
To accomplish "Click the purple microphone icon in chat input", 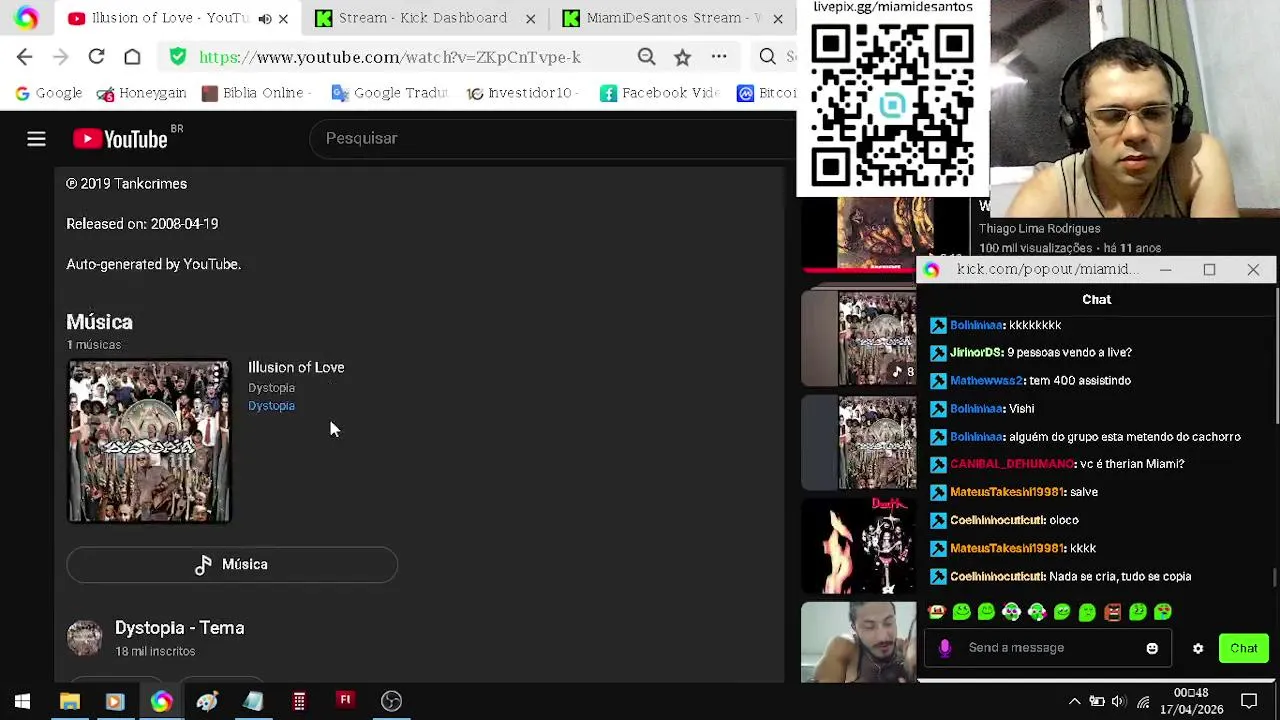I will coord(945,648).
